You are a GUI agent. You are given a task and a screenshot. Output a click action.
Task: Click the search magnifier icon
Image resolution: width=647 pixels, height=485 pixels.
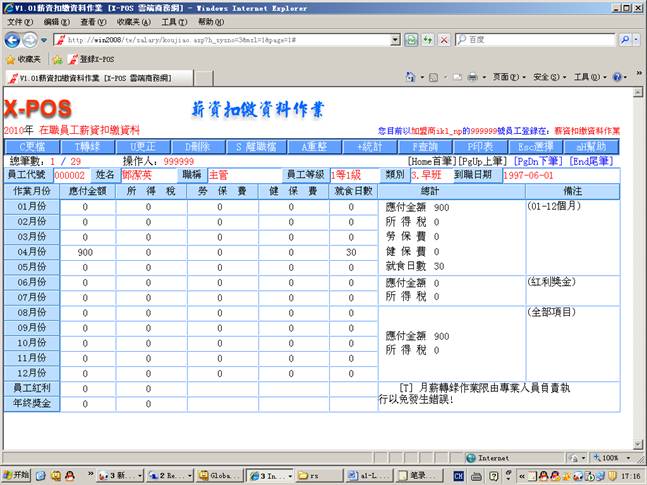coord(624,39)
